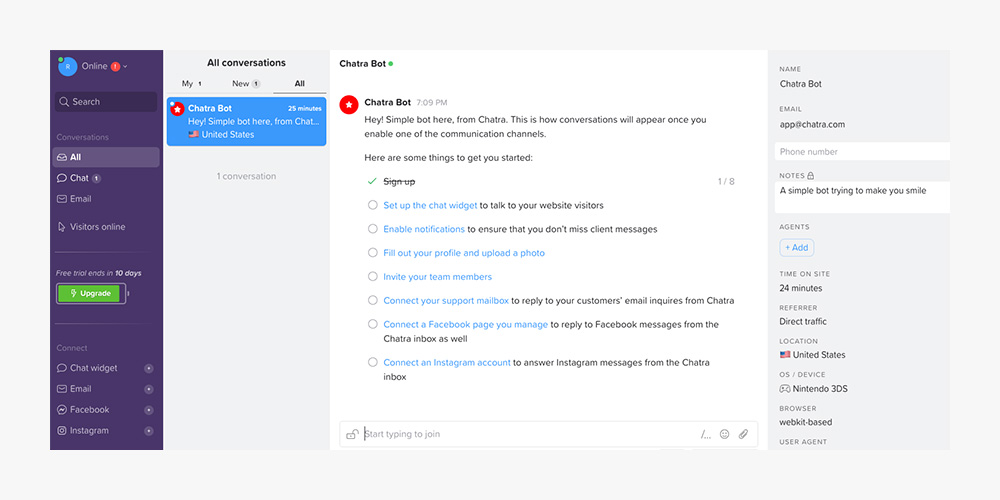Screen dimensions: 1000x500
Task: Open Fill out your profile and upload a photo
Action: 464,253
